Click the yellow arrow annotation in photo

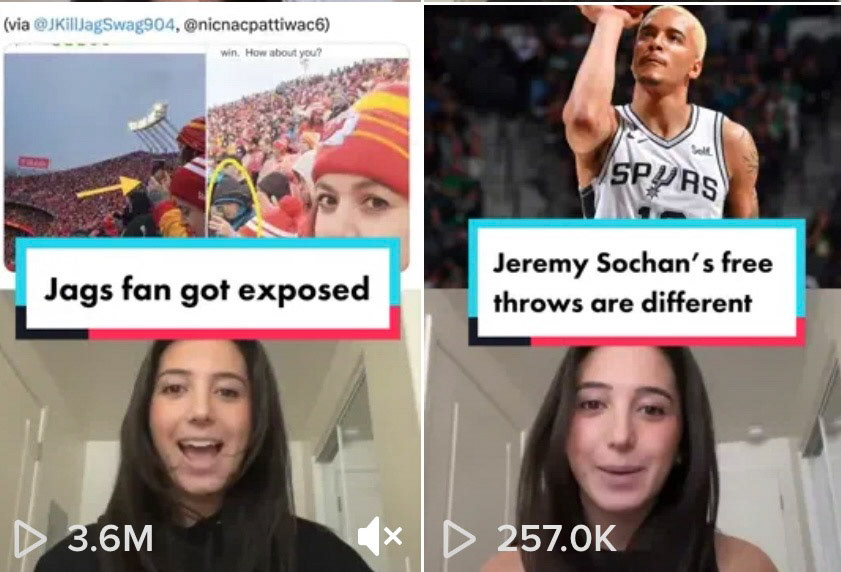pyautogui.click(x=109, y=188)
